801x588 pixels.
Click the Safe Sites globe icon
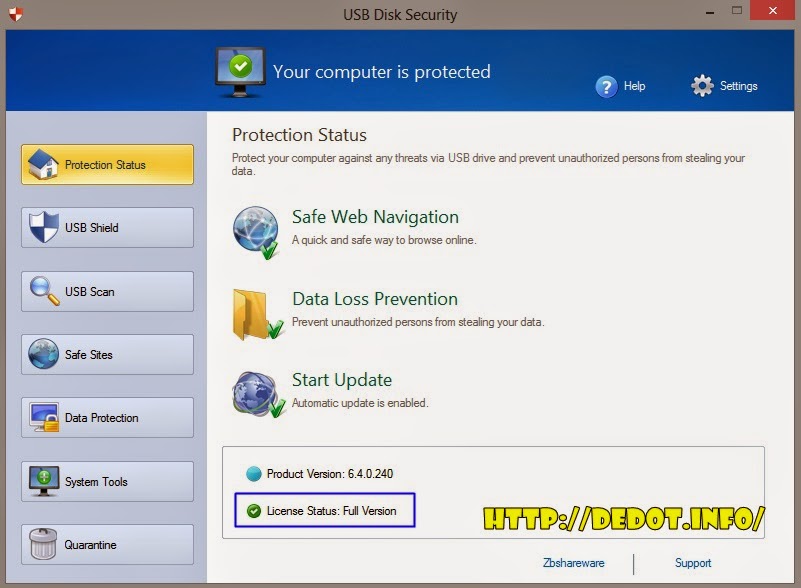point(44,354)
